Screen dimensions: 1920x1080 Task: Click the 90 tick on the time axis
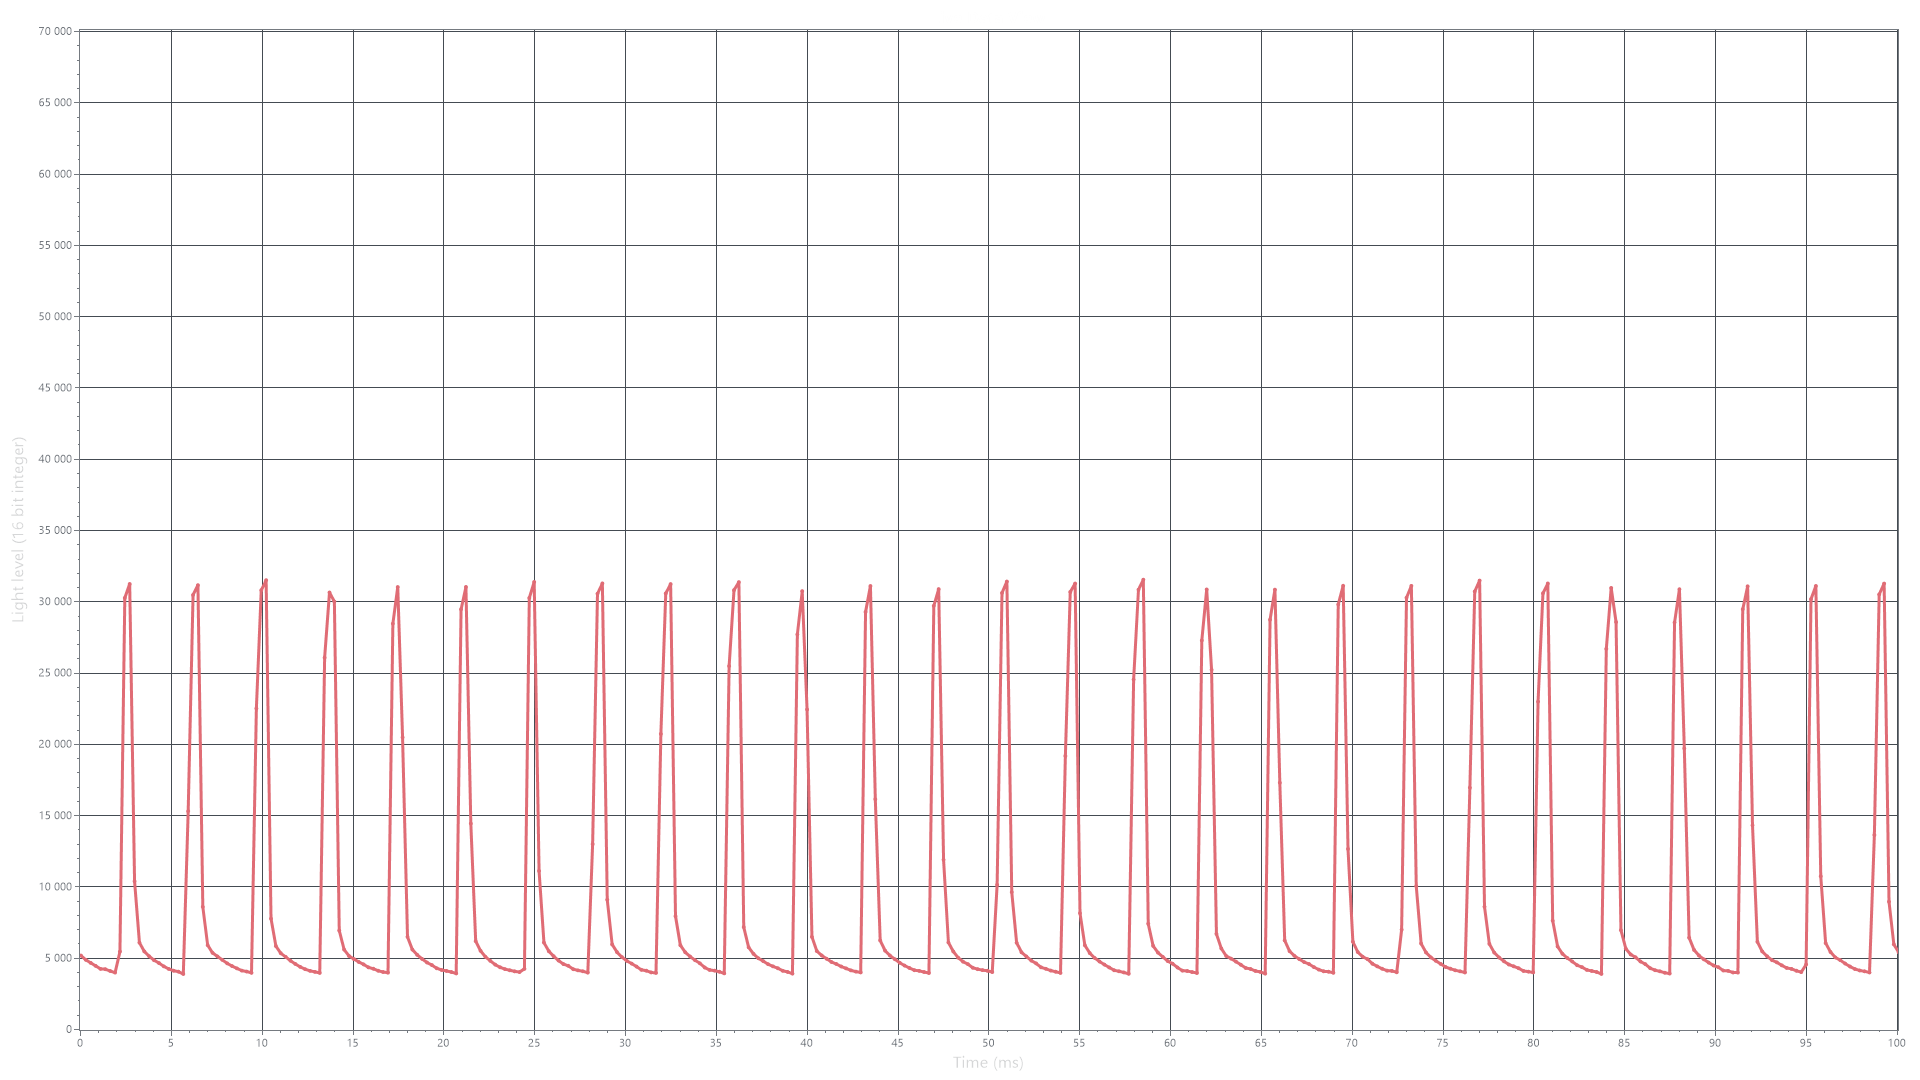(1714, 1043)
